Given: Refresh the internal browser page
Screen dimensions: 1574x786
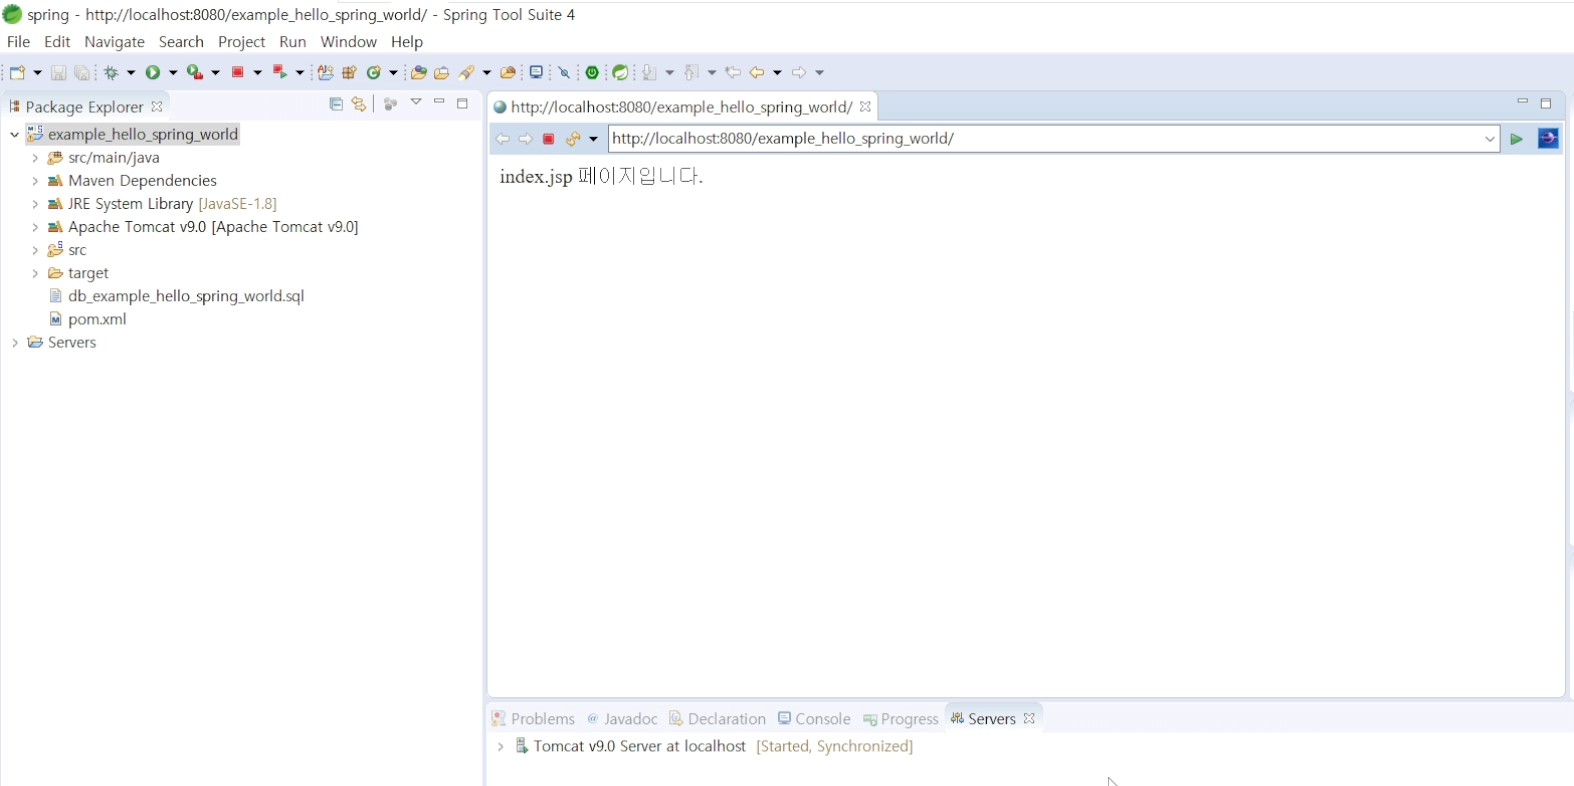Looking at the screenshot, I should [572, 139].
